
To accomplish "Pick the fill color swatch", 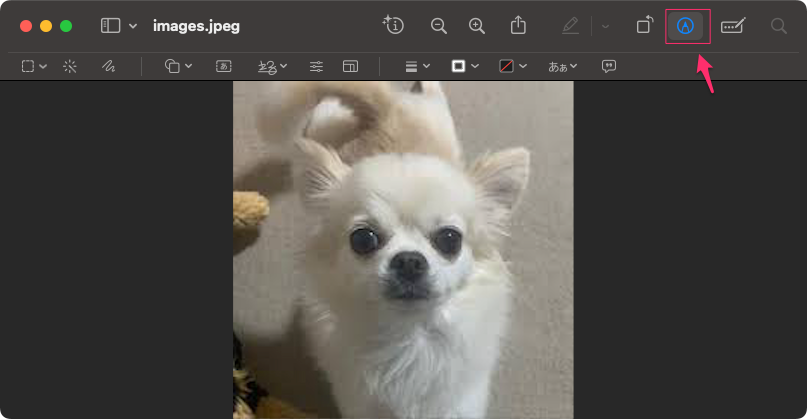I will pyautogui.click(x=506, y=66).
